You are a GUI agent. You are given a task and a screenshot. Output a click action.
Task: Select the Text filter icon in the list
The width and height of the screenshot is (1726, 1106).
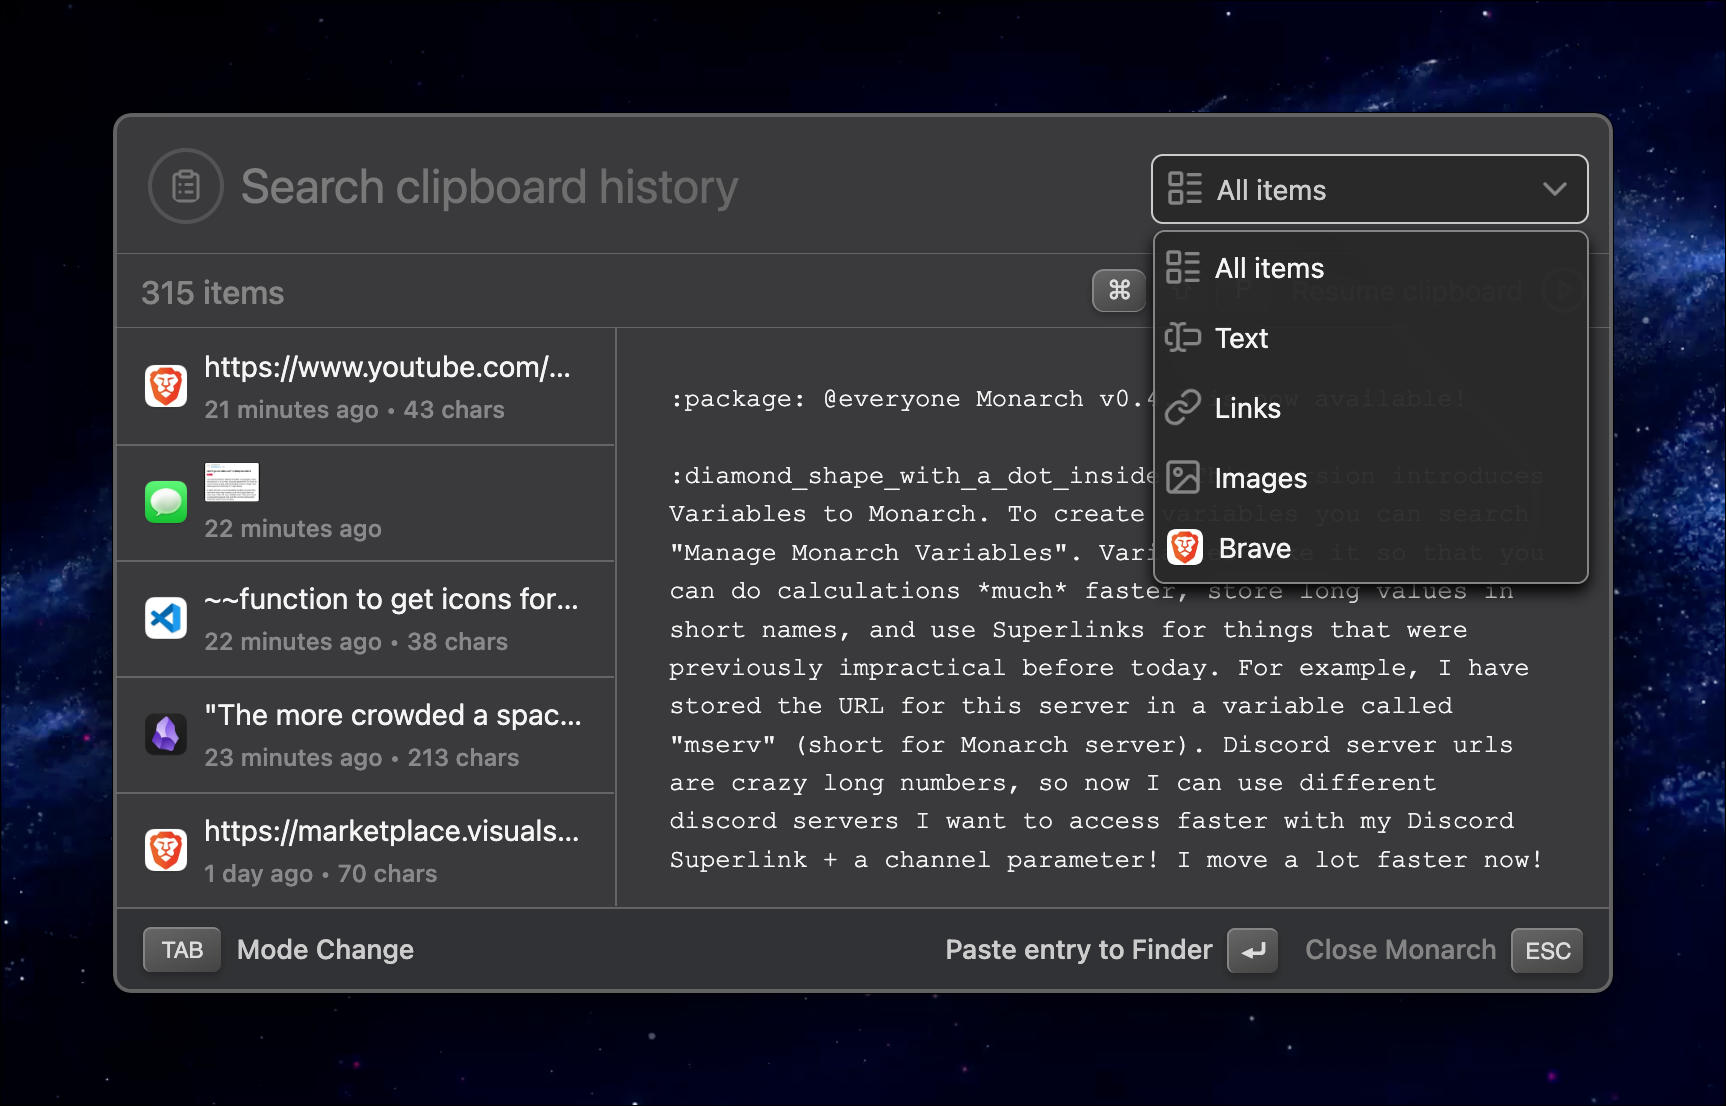point(1183,338)
